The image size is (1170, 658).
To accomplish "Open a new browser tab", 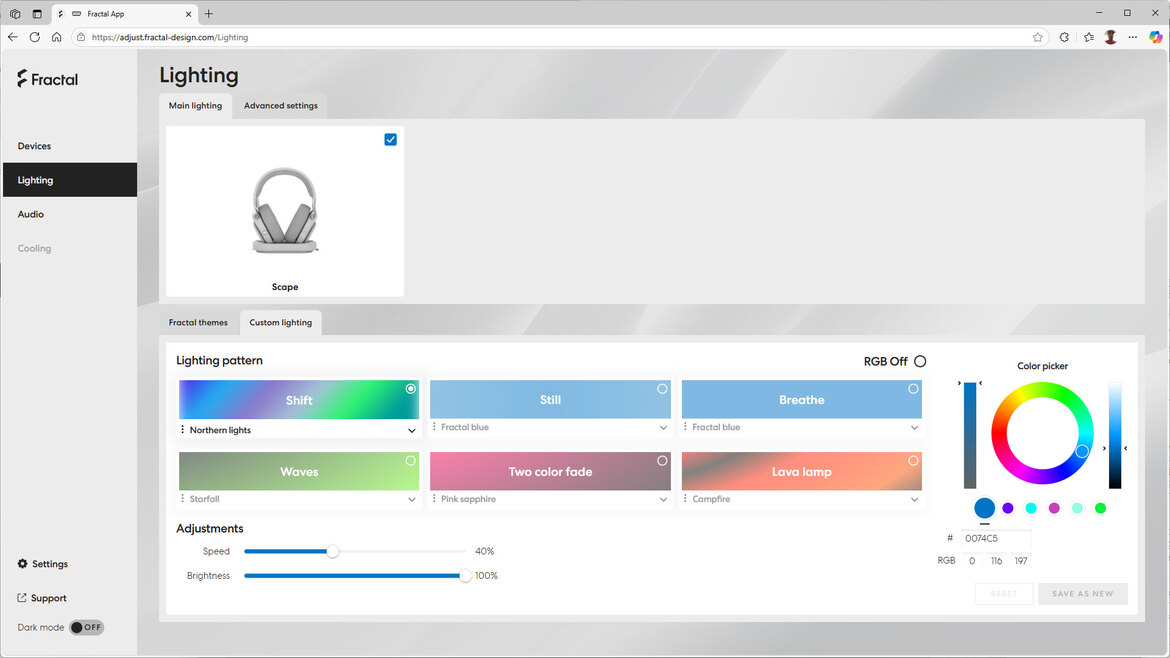I will [x=209, y=13].
